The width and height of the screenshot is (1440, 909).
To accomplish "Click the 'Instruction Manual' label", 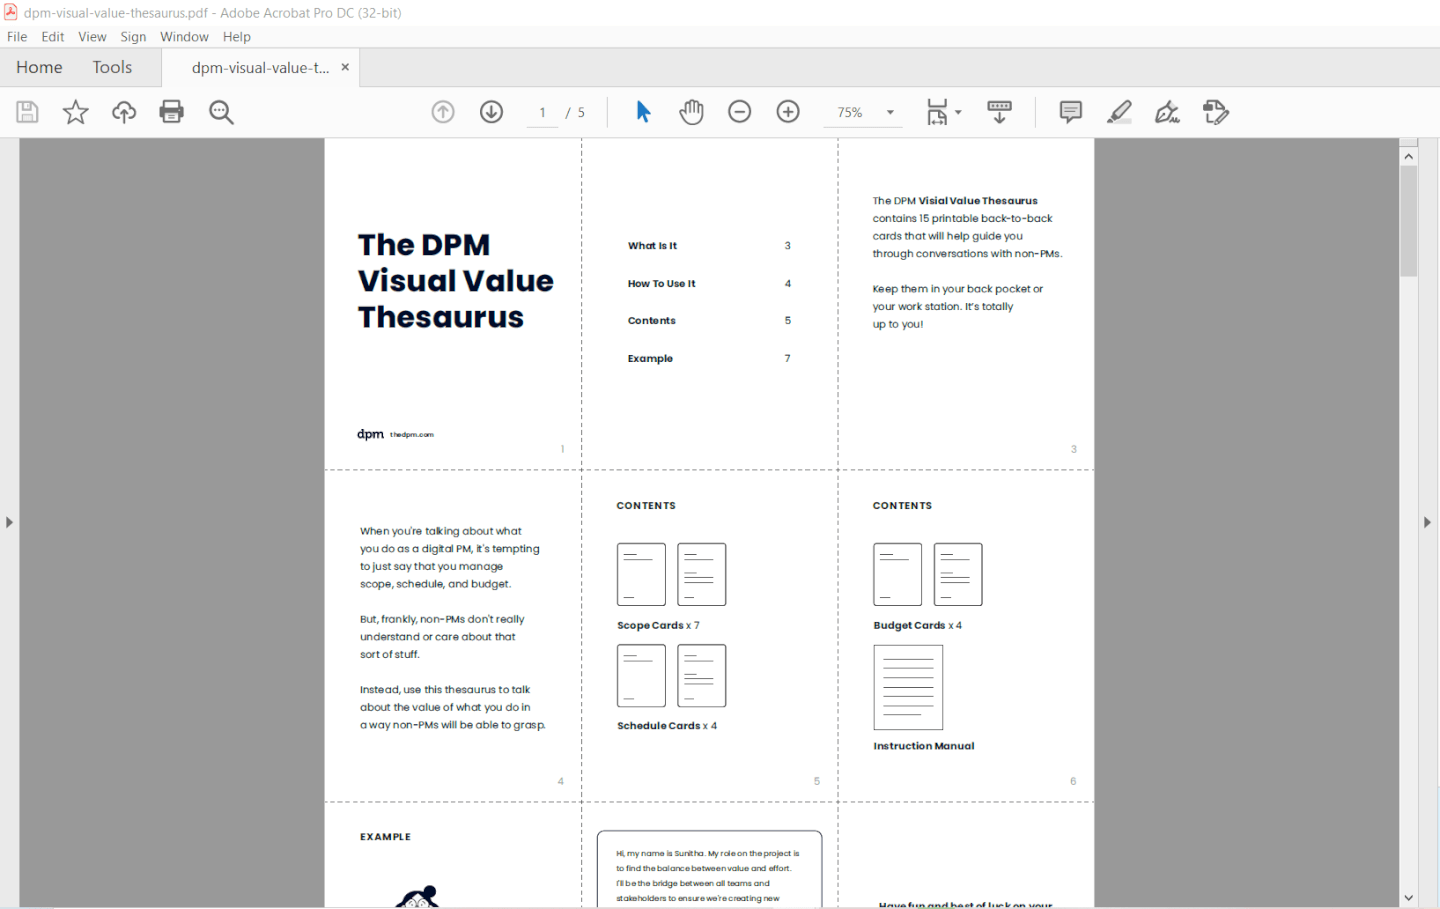I will tap(923, 746).
